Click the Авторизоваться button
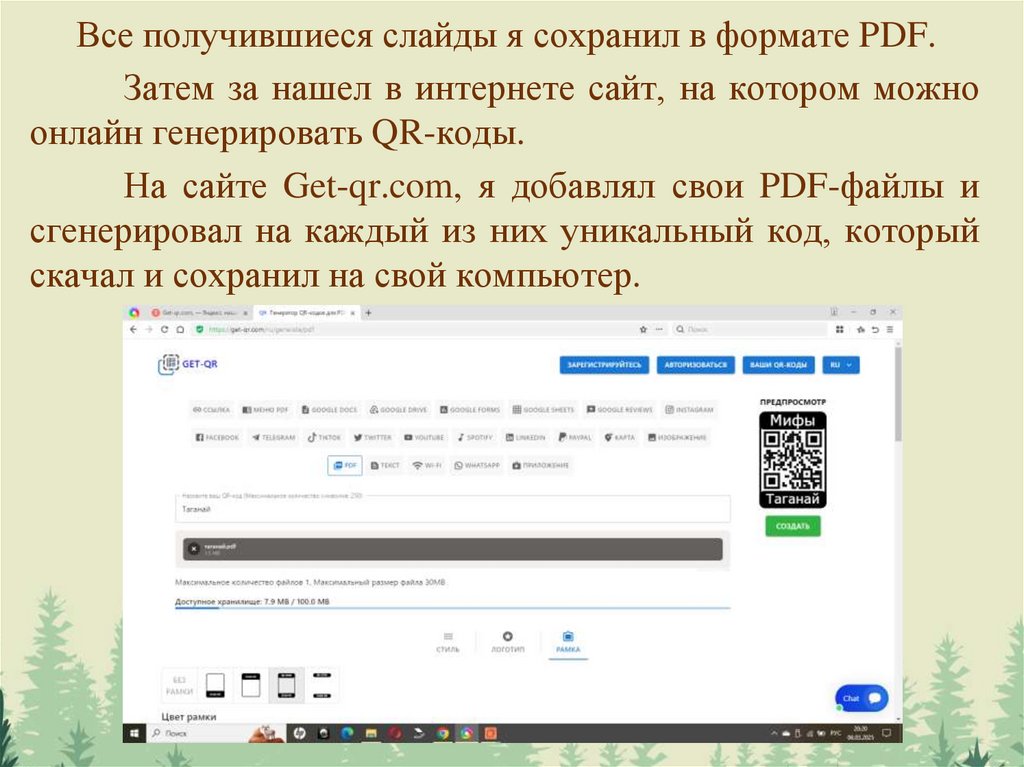Screen dimensions: 1024x767 pos(696,365)
